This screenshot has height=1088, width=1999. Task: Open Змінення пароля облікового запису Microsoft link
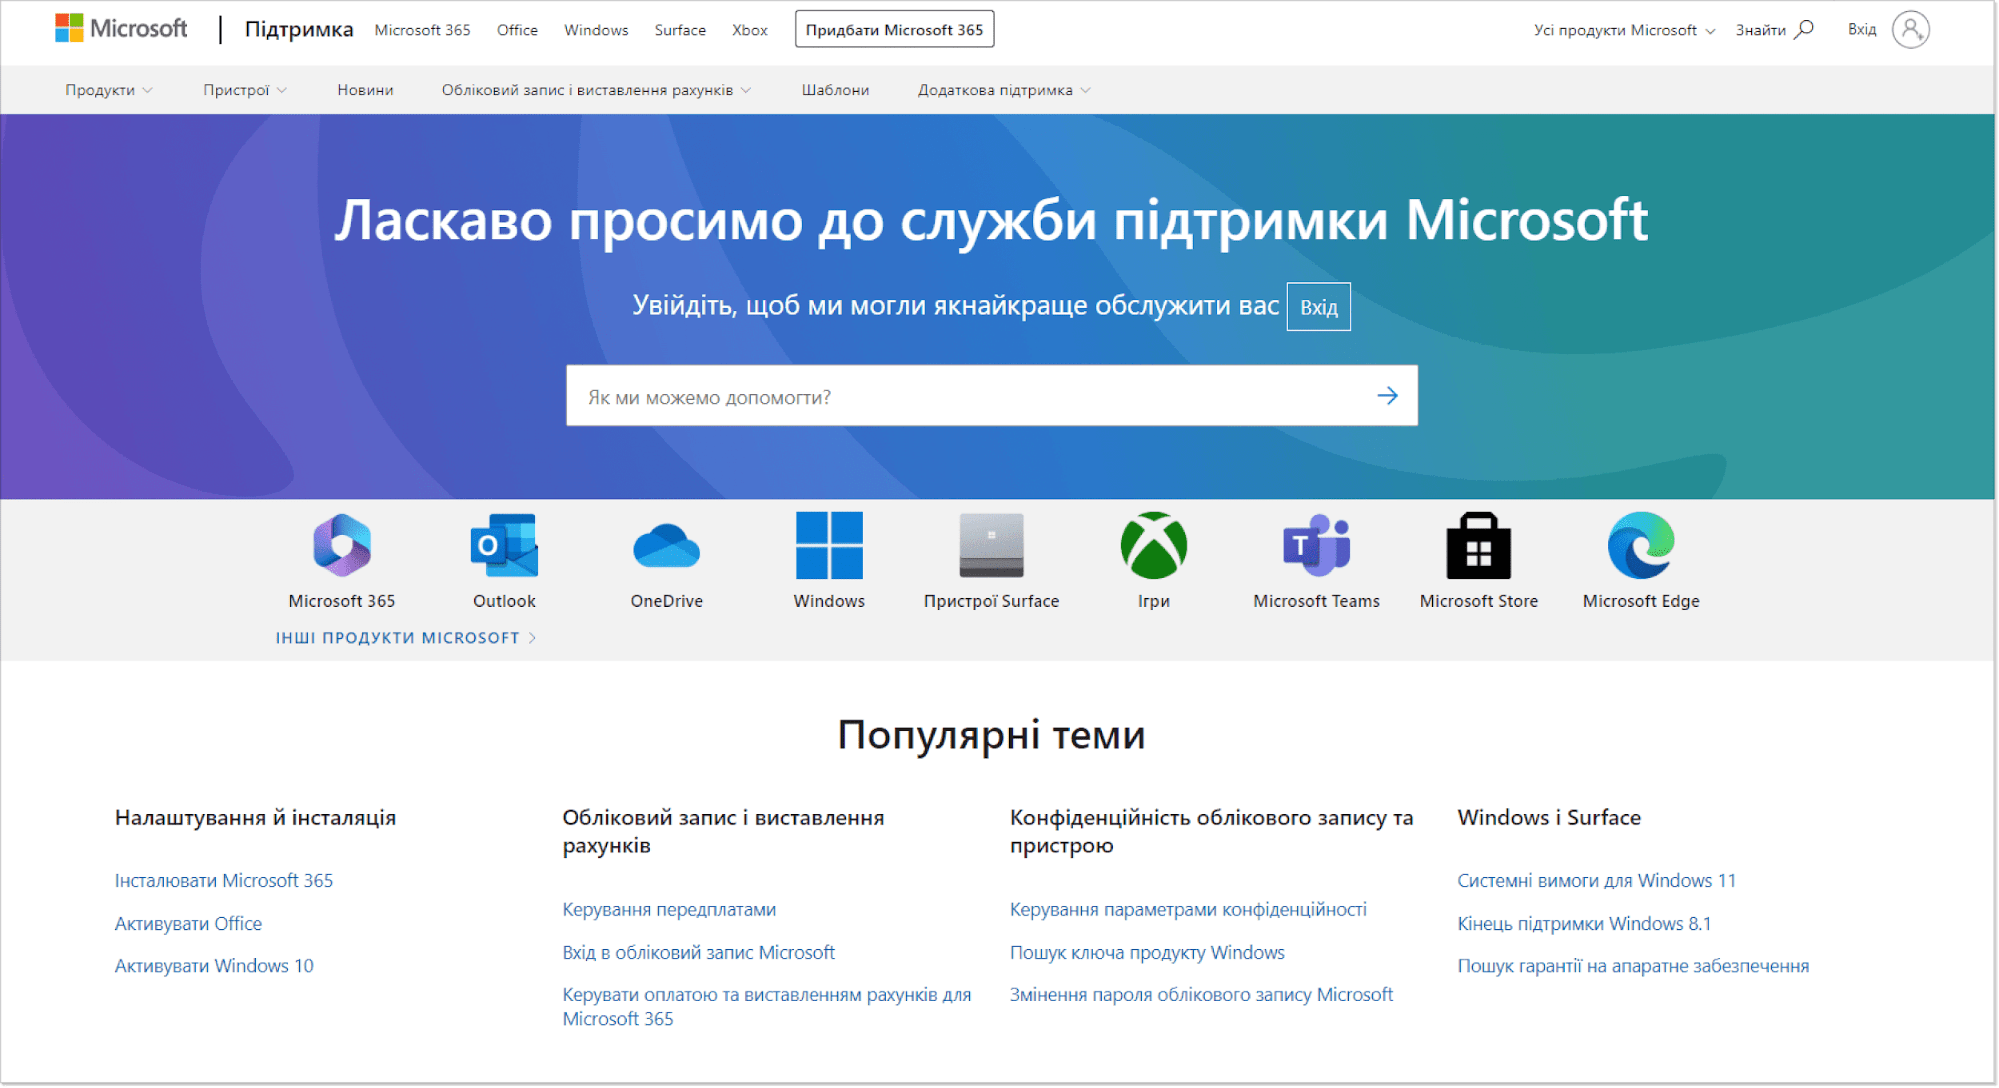1201,995
